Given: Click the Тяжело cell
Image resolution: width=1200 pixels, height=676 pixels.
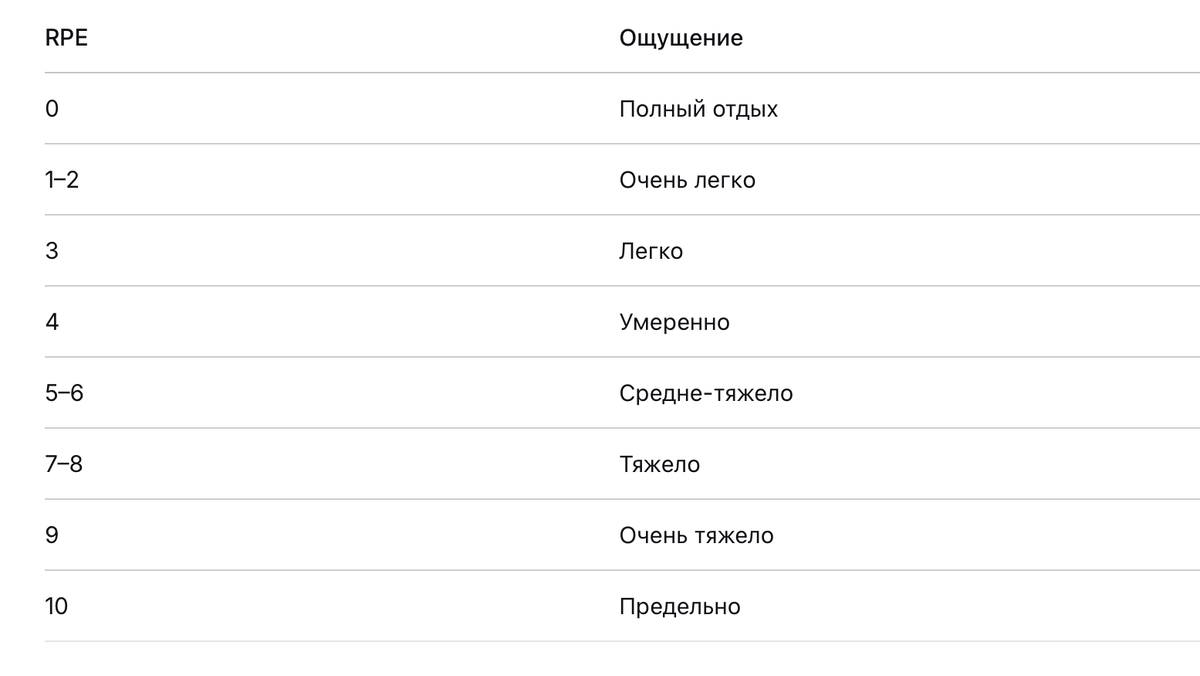Looking at the screenshot, I should (x=659, y=464).
